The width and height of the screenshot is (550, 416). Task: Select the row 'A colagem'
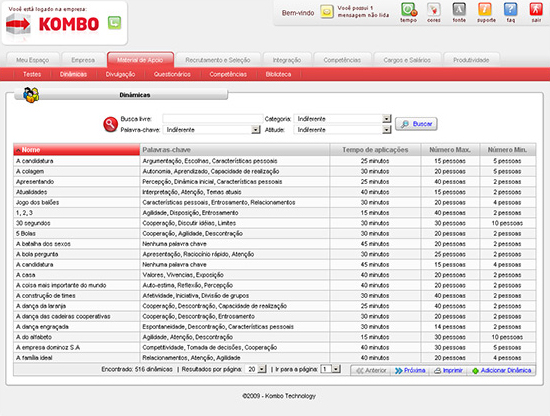coord(275,171)
